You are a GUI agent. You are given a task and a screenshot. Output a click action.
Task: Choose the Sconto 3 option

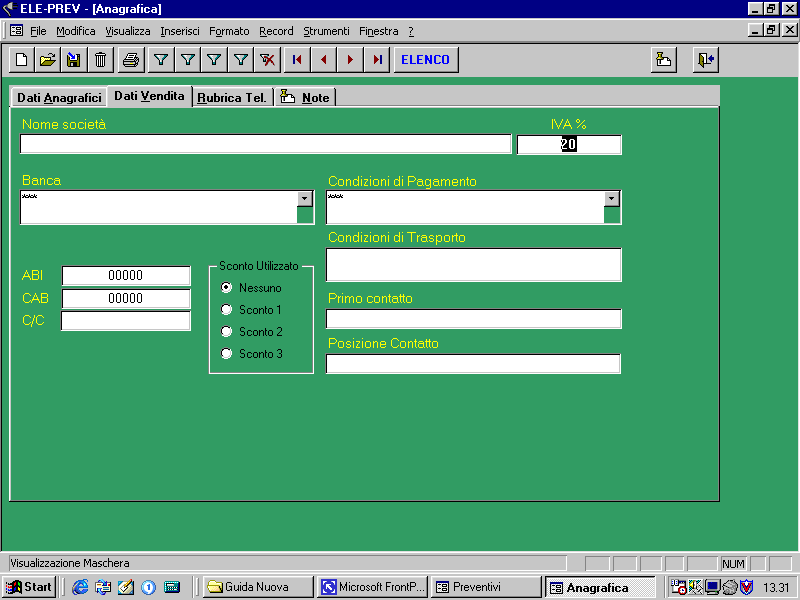click(x=227, y=354)
